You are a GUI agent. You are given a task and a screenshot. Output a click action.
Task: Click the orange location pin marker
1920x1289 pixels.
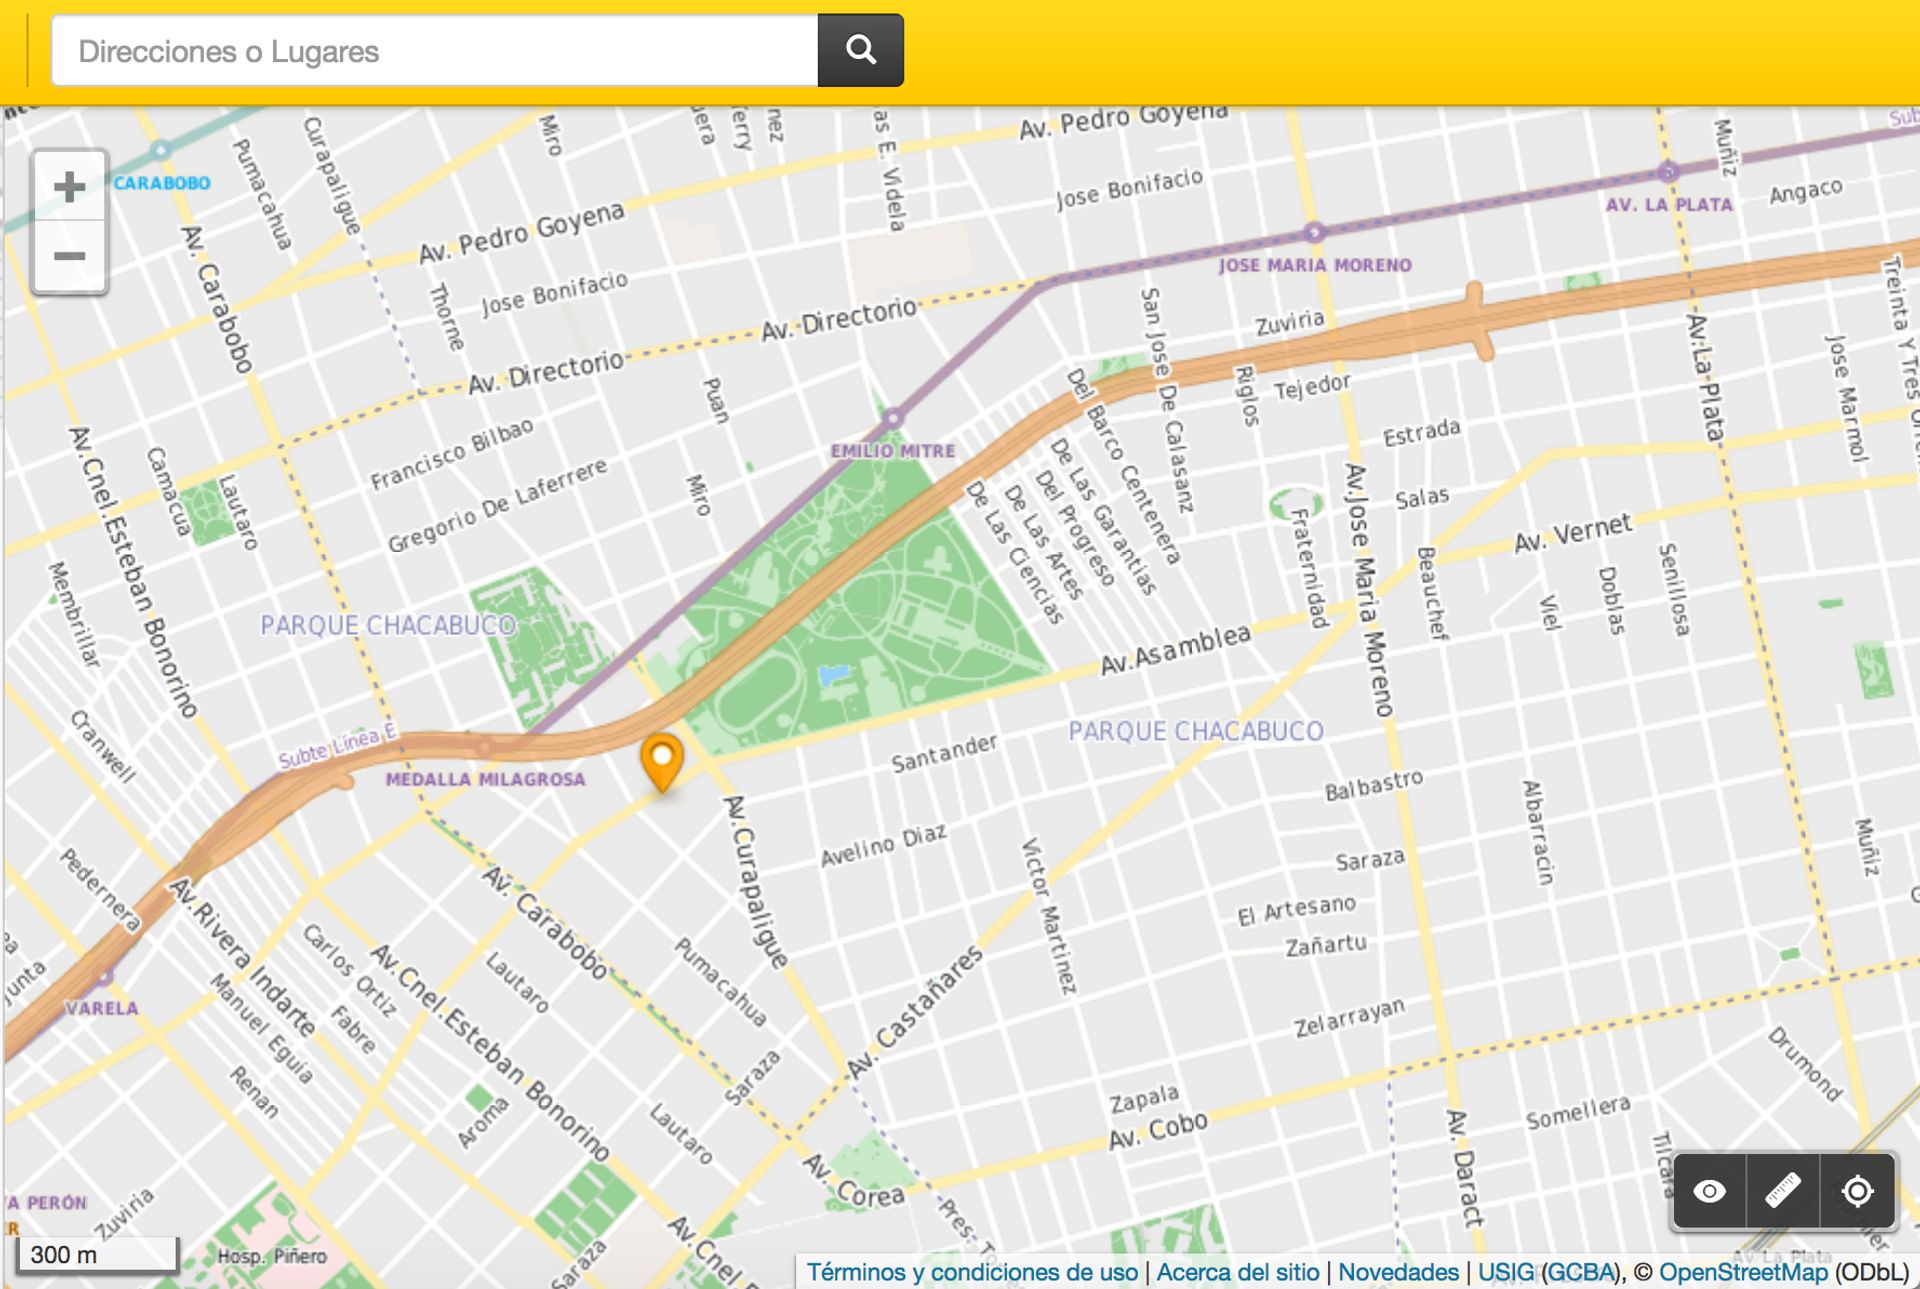[x=661, y=762]
